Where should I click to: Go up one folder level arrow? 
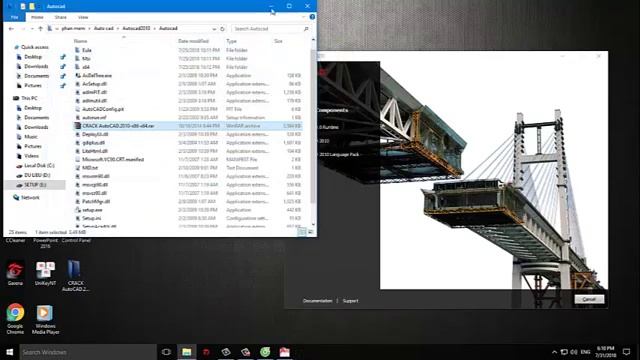[x=40, y=29]
